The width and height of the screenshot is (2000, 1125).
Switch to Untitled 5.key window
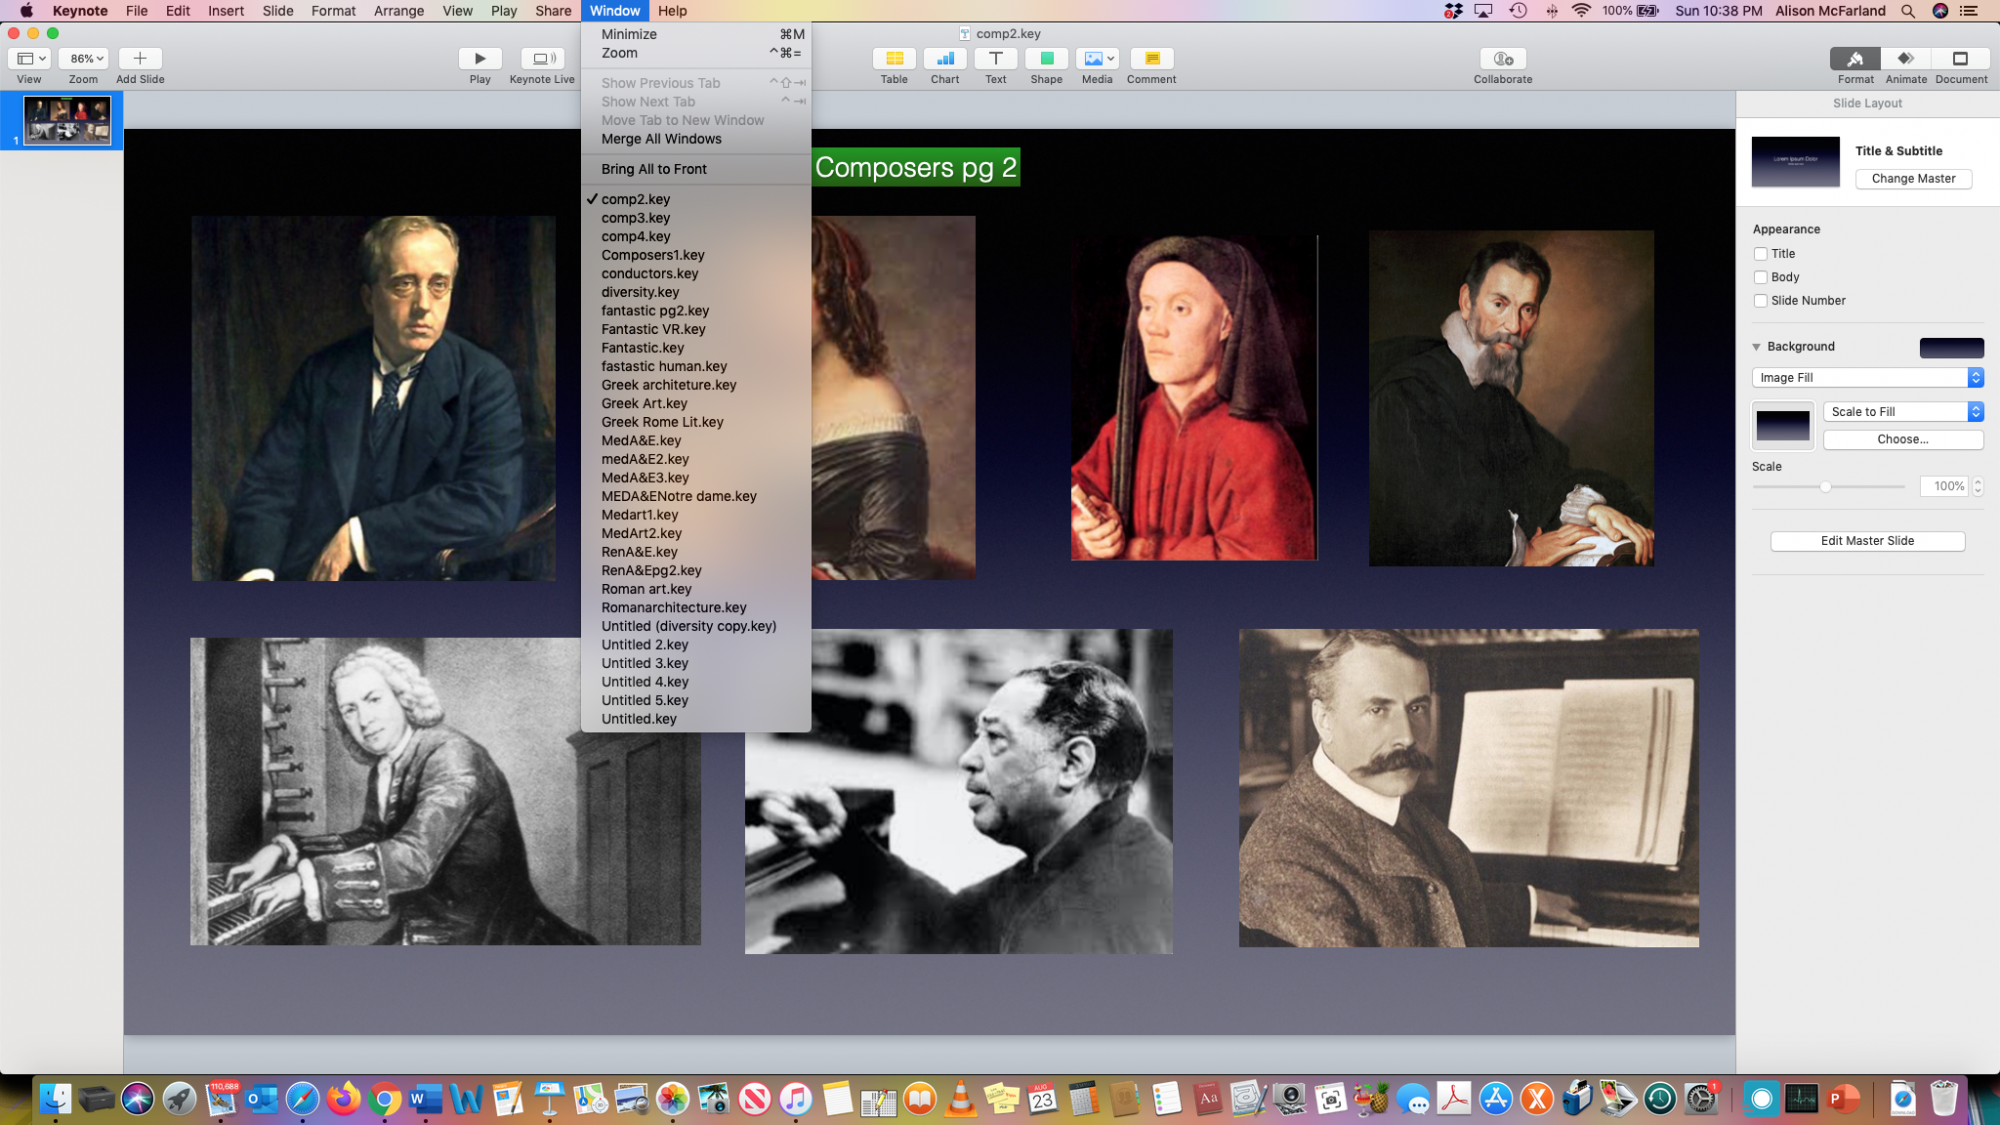[x=696, y=700]
